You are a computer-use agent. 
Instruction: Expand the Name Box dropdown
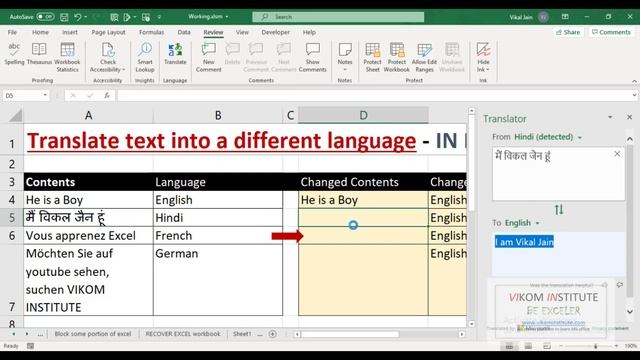(45, 95)
